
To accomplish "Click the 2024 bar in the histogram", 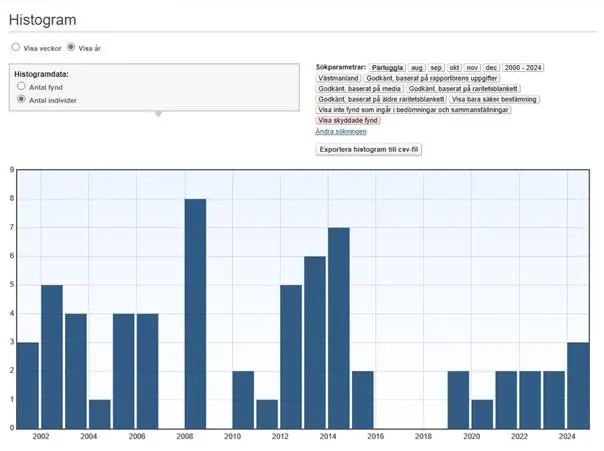I will [x=577, y=385].
